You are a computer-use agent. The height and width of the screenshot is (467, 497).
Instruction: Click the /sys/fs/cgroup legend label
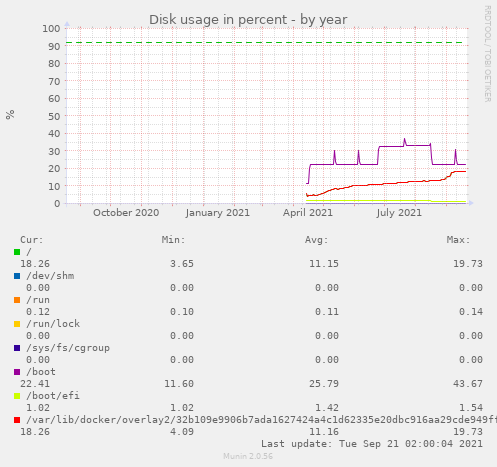click(68, 348)
